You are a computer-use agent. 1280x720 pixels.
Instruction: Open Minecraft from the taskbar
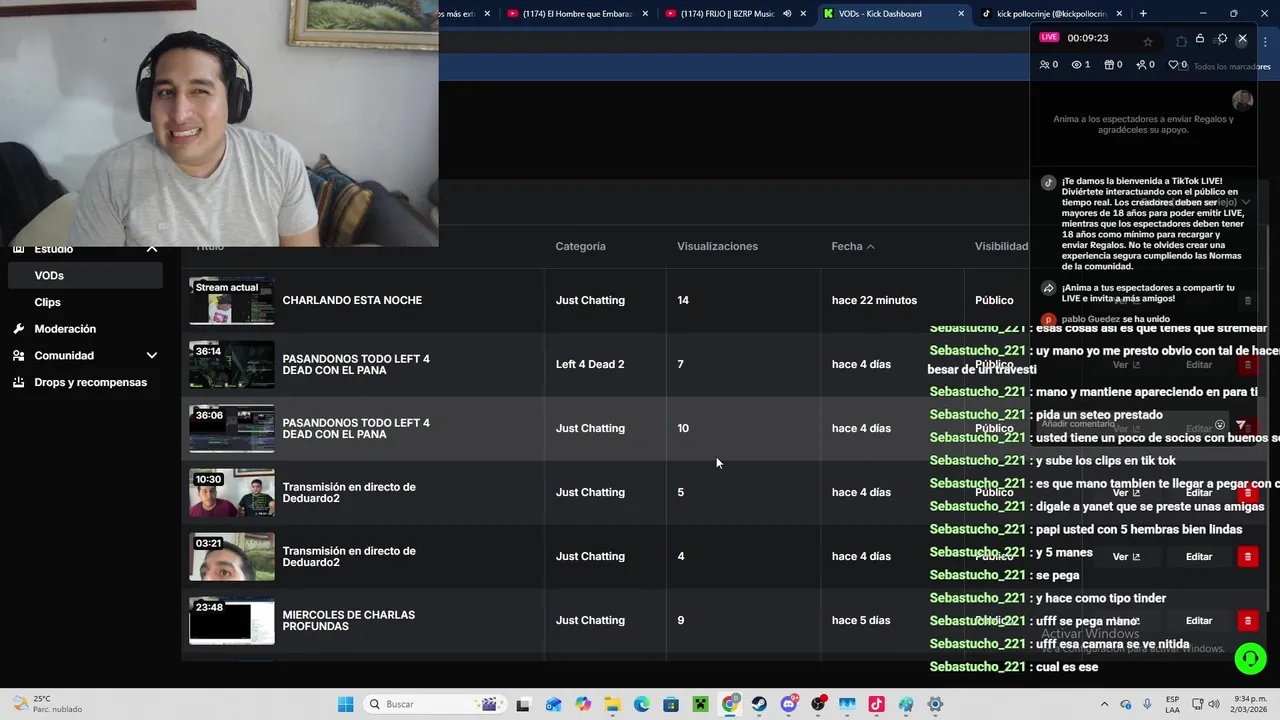pos(700,704)
